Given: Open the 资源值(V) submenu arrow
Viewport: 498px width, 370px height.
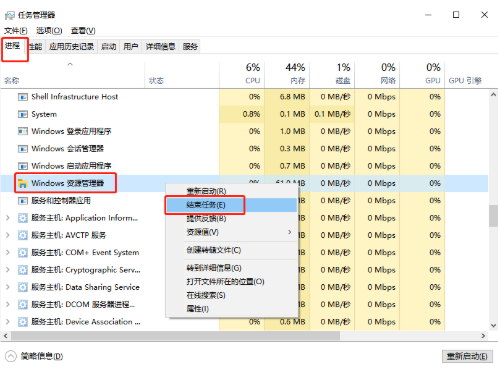Looking at the screenshot, I should click(x=289, y=232).
